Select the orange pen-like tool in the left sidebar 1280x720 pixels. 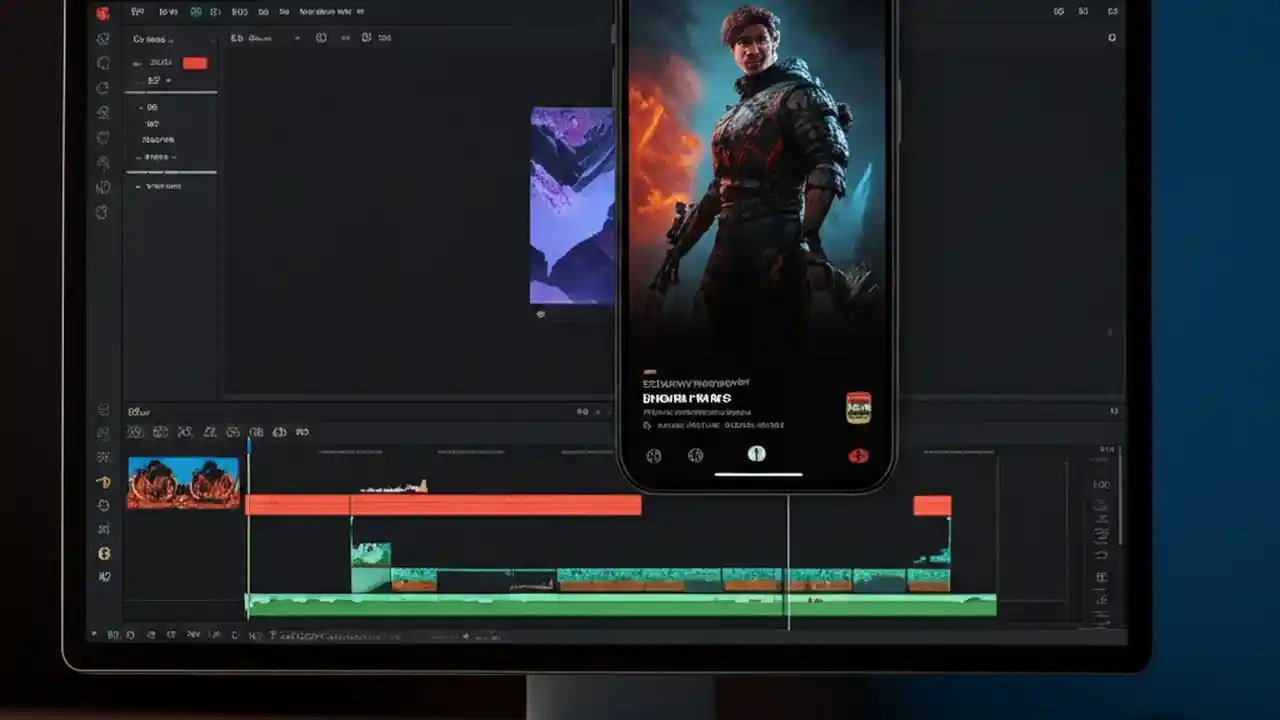(104, 483)
